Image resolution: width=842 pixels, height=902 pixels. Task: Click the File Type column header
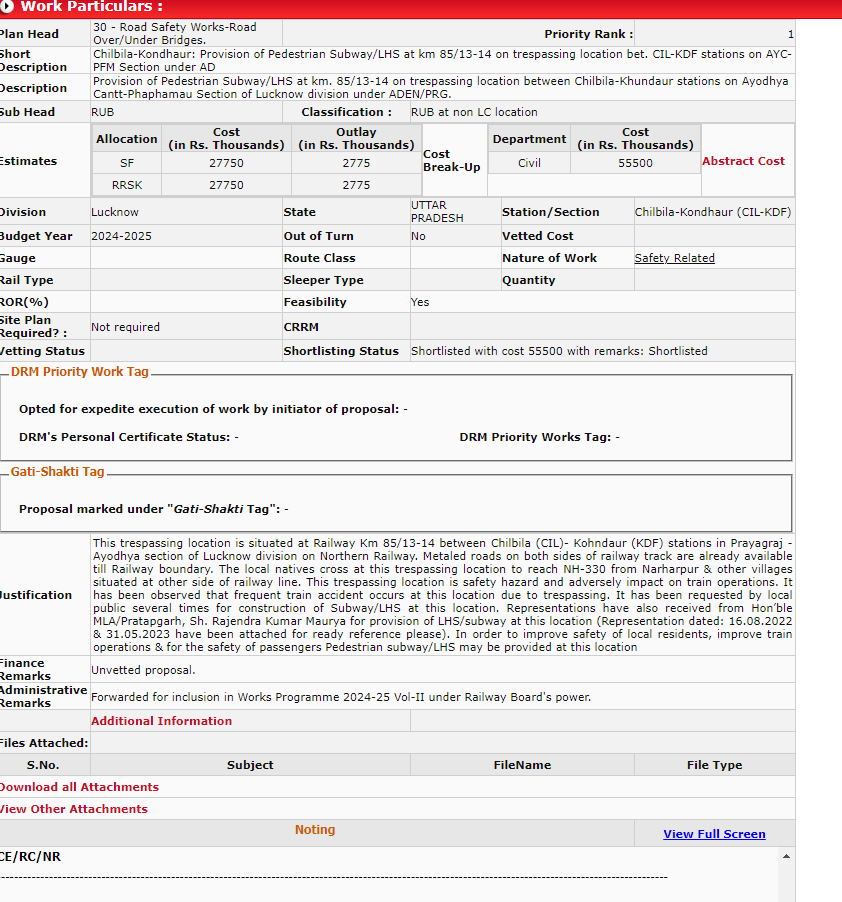click(x=714, y=765)
